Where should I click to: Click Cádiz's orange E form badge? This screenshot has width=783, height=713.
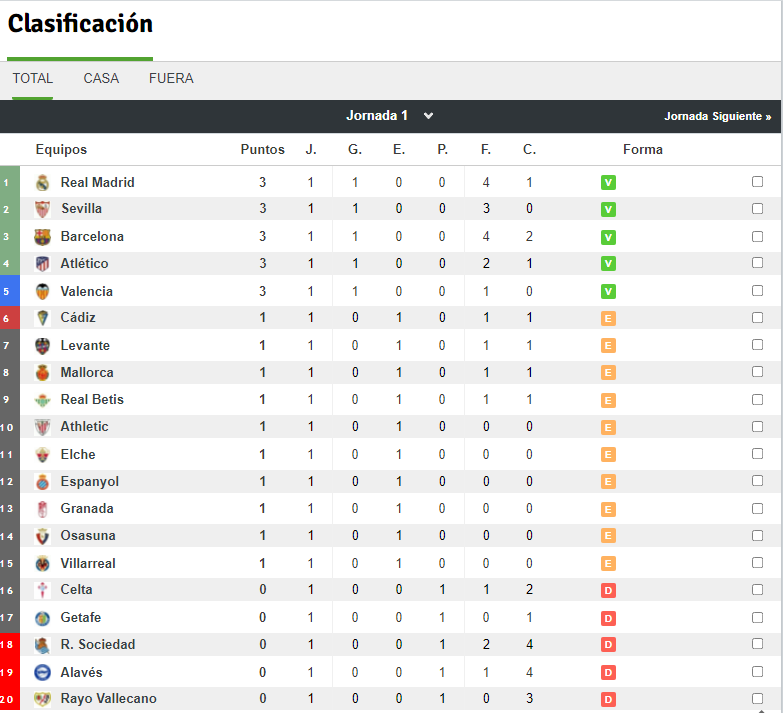point(608,319)
